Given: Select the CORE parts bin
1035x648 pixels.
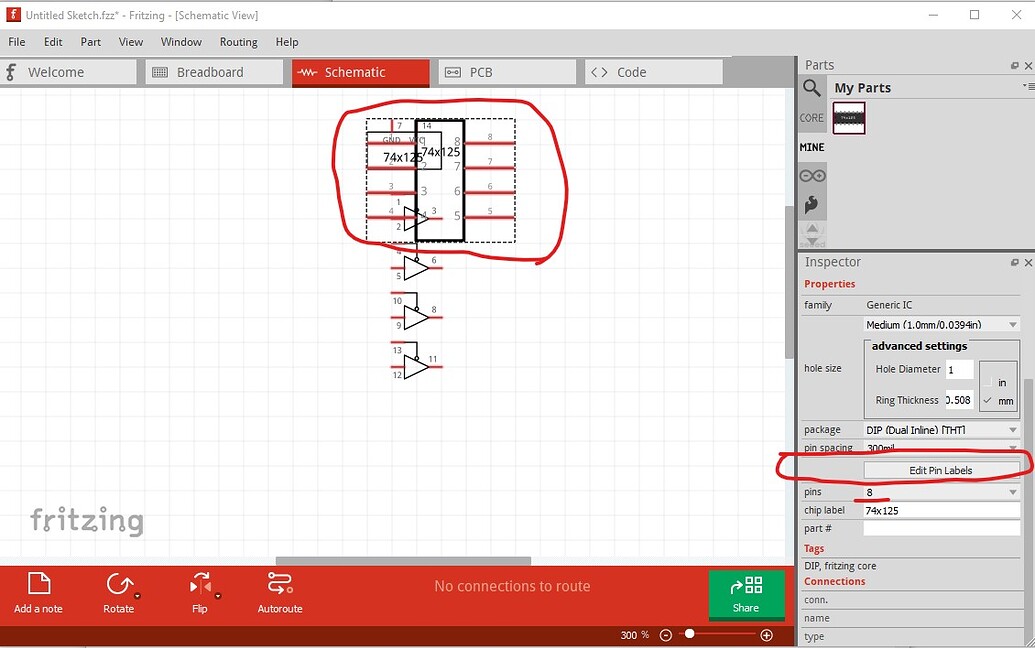Looking at the screenshot, I should click(811, 117).
